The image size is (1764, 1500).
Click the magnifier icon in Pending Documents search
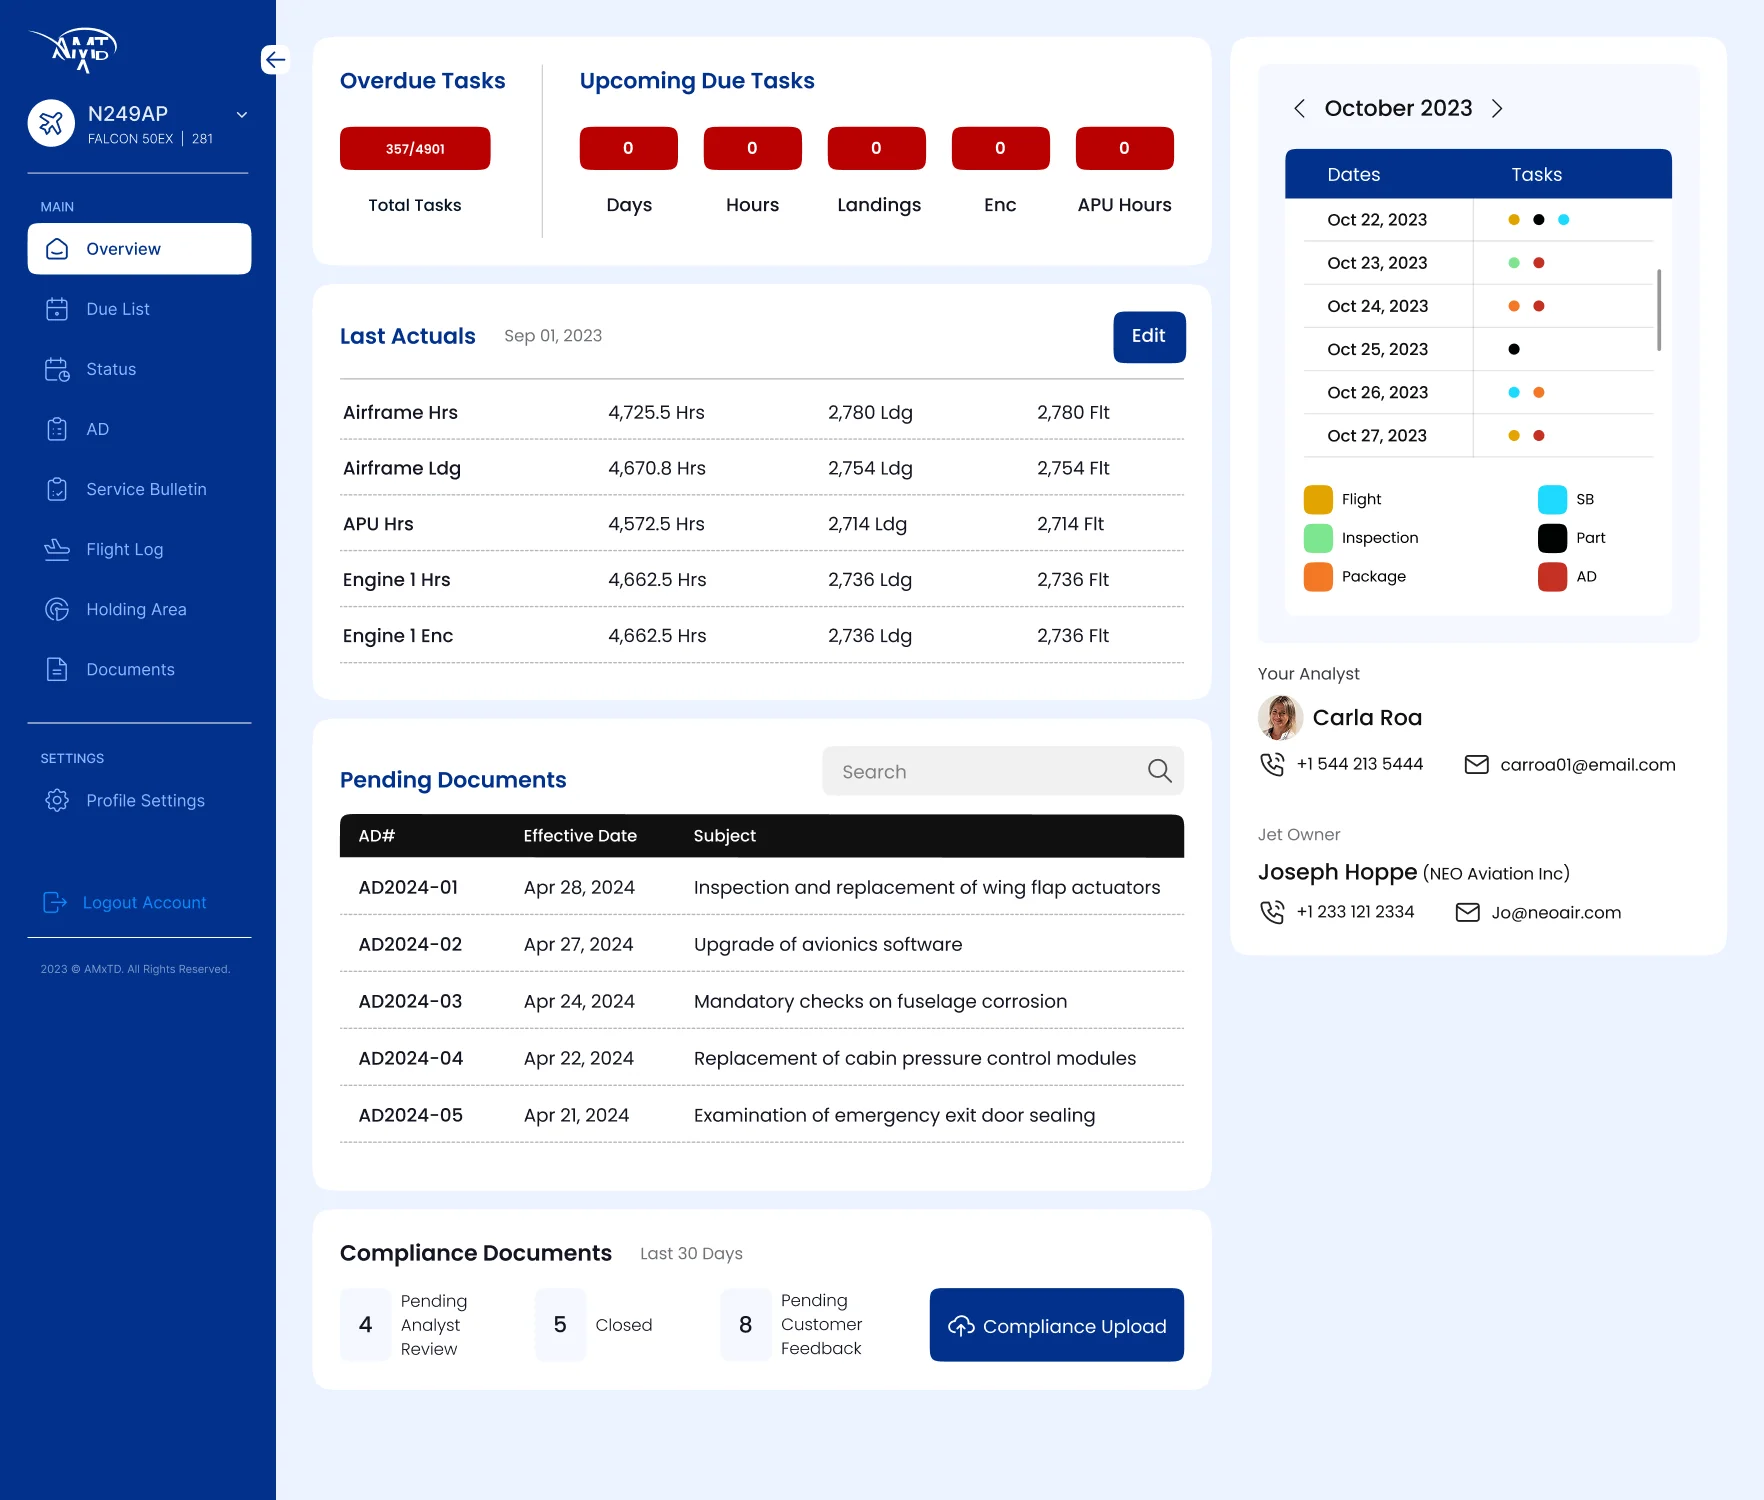pyautogui.click(x=1159, y=771)
